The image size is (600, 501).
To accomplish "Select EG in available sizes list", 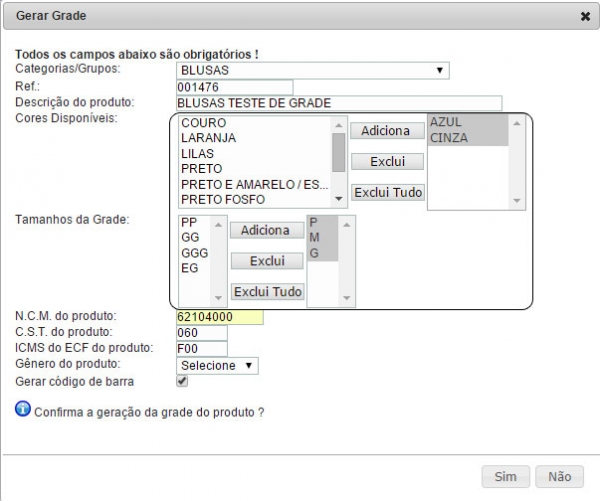I will 195,268.
